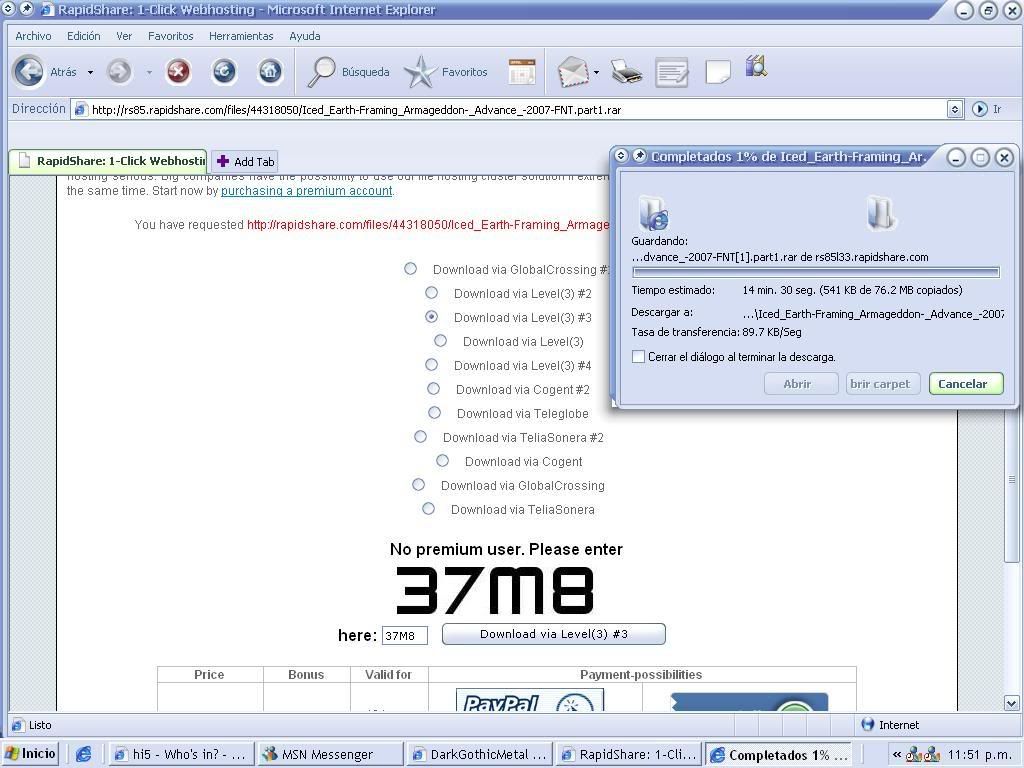The width and height of the screenshot is (1024, 768).
Task: Switch to DarkGothicMetal taskbar window
Action: coord(480,754)
